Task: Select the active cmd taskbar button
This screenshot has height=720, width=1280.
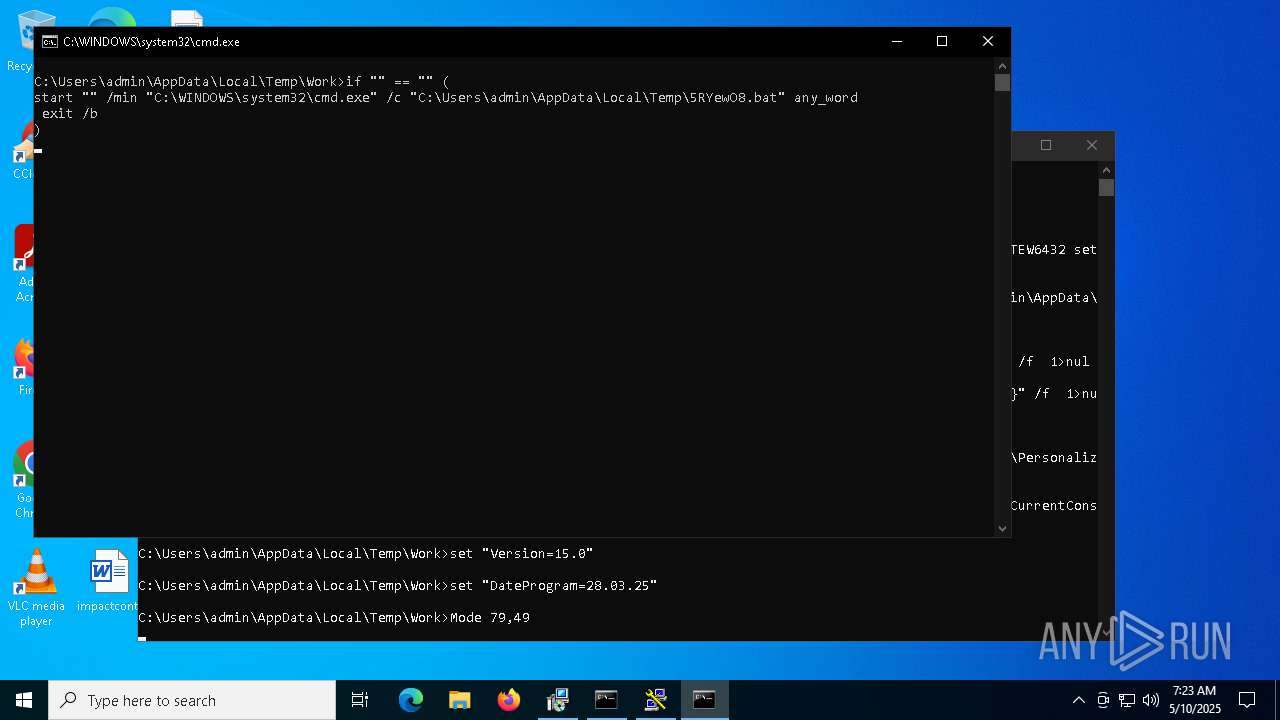Action: point(705,700)
